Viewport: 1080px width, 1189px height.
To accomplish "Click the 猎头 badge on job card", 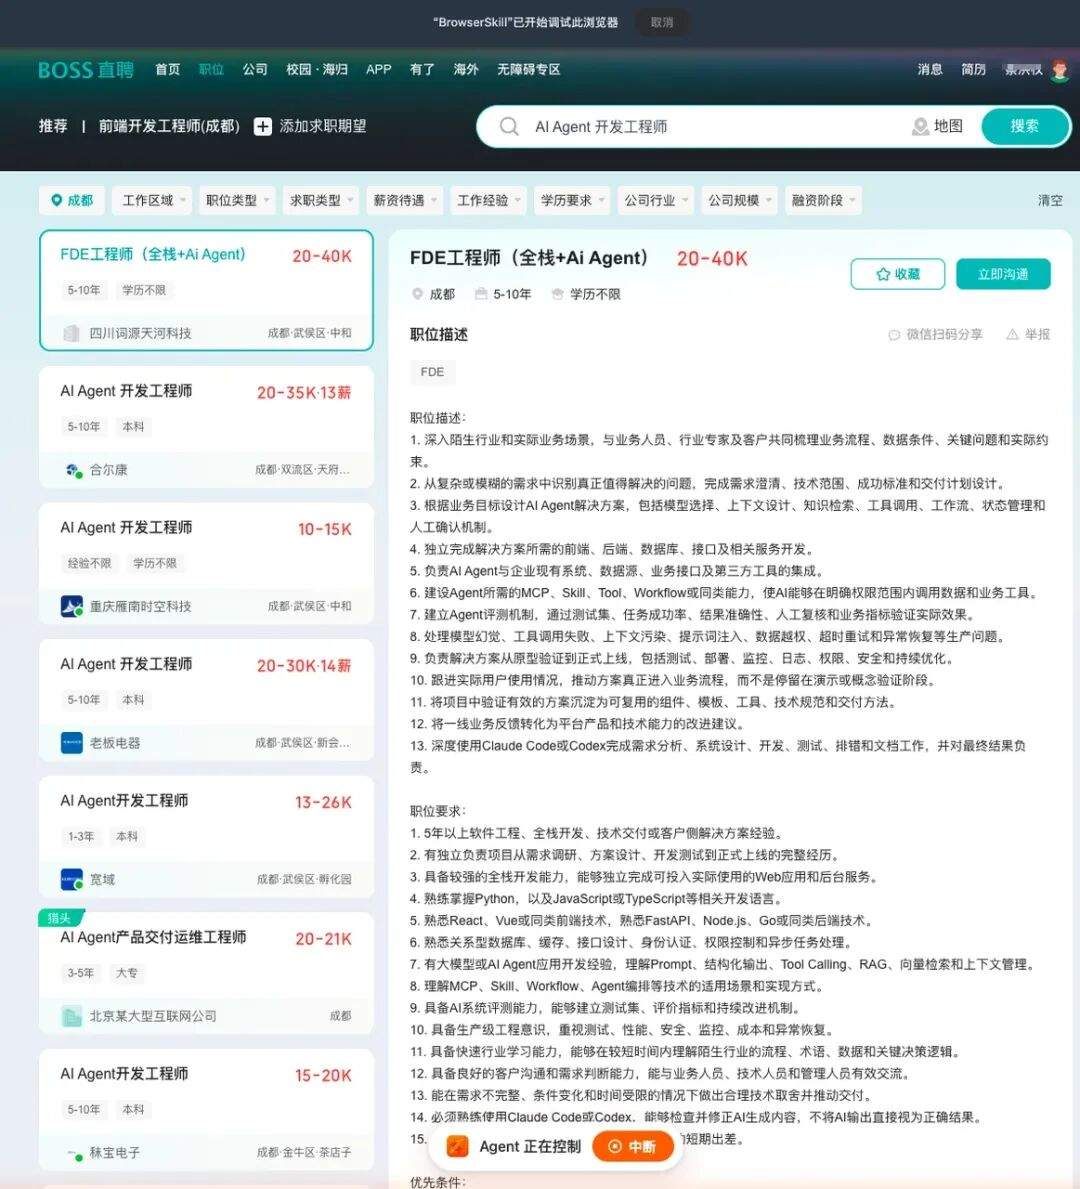I will click(x=60, y=918).
